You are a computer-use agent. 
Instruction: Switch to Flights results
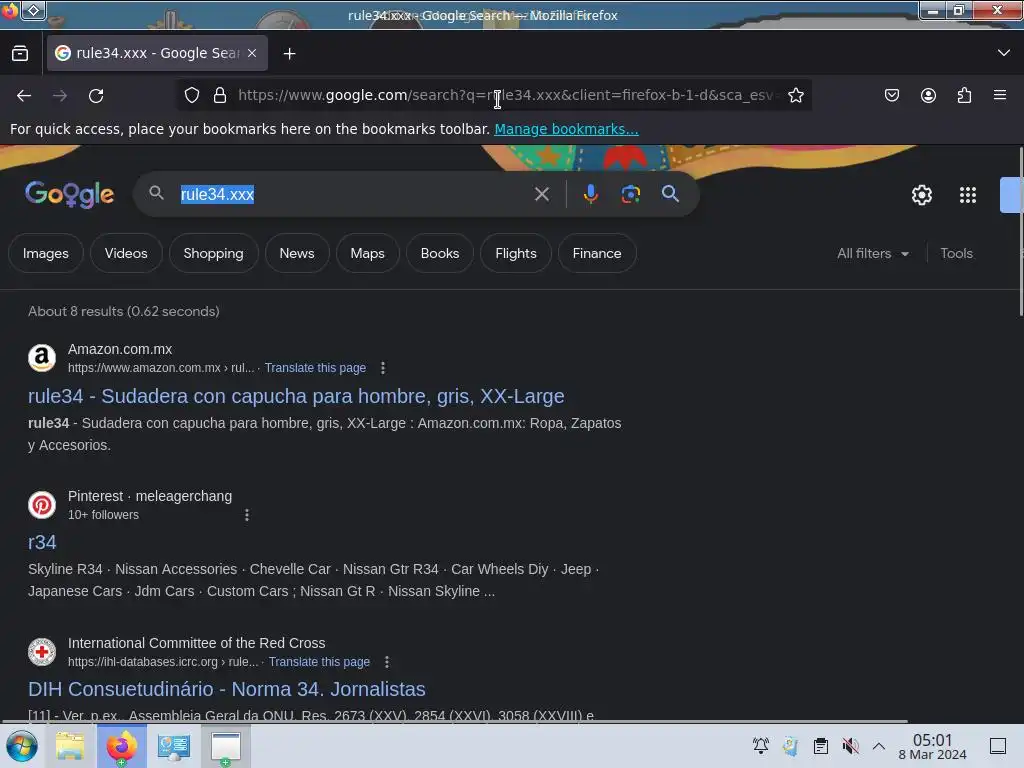click(x=516, y=253)
